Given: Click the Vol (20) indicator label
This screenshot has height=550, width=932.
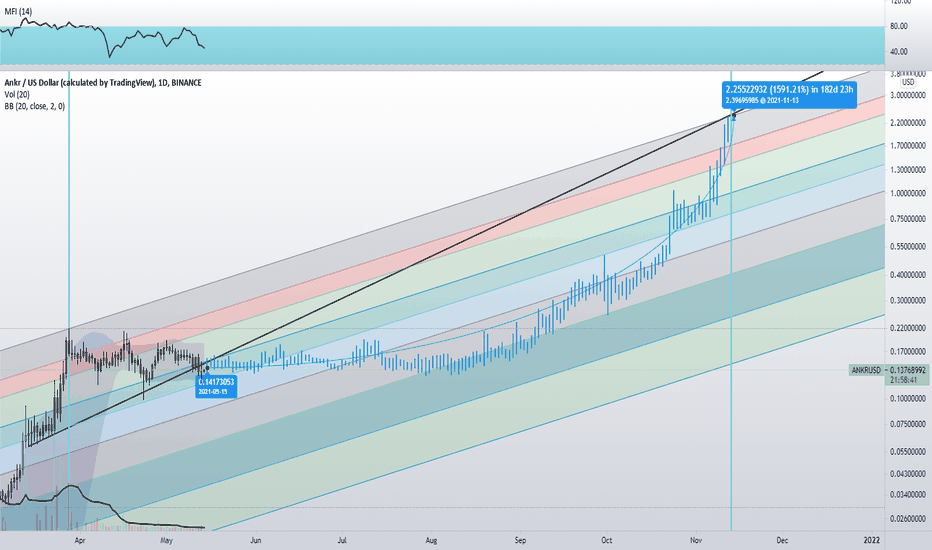Looking at the screenshot, I should (x=17, y=95).
